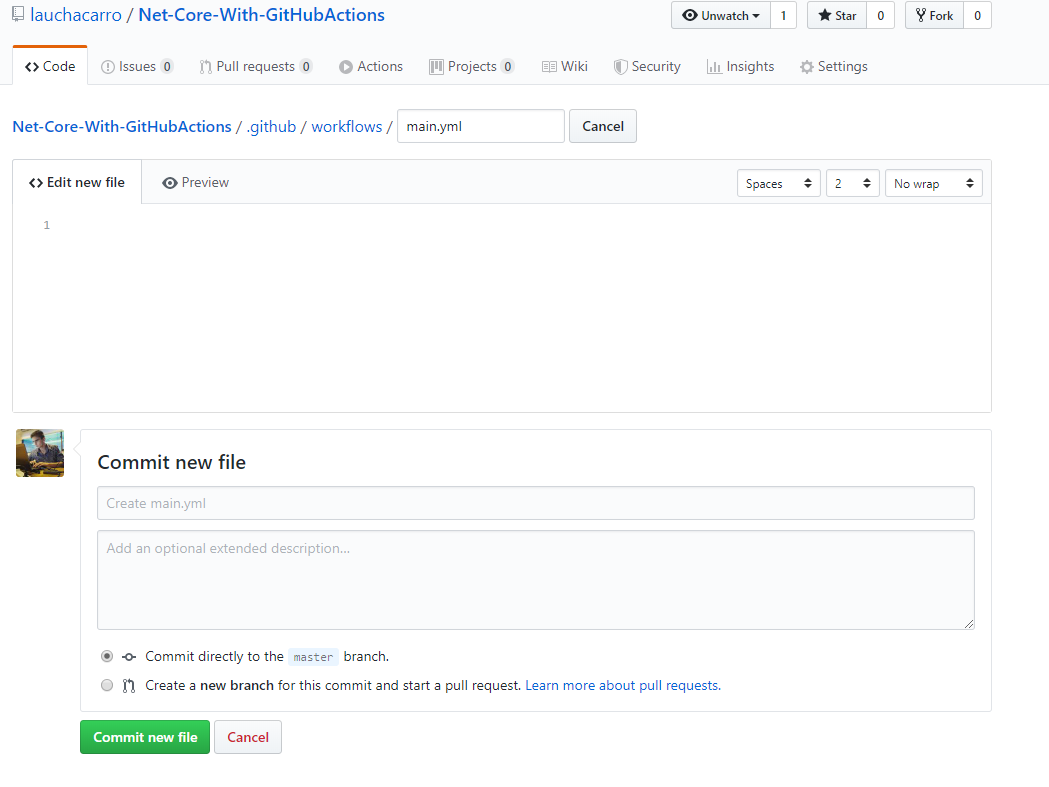Click the Actions play icon
Image resolution: width=1049 pixels, height=787 pixels.
point(345,67)
